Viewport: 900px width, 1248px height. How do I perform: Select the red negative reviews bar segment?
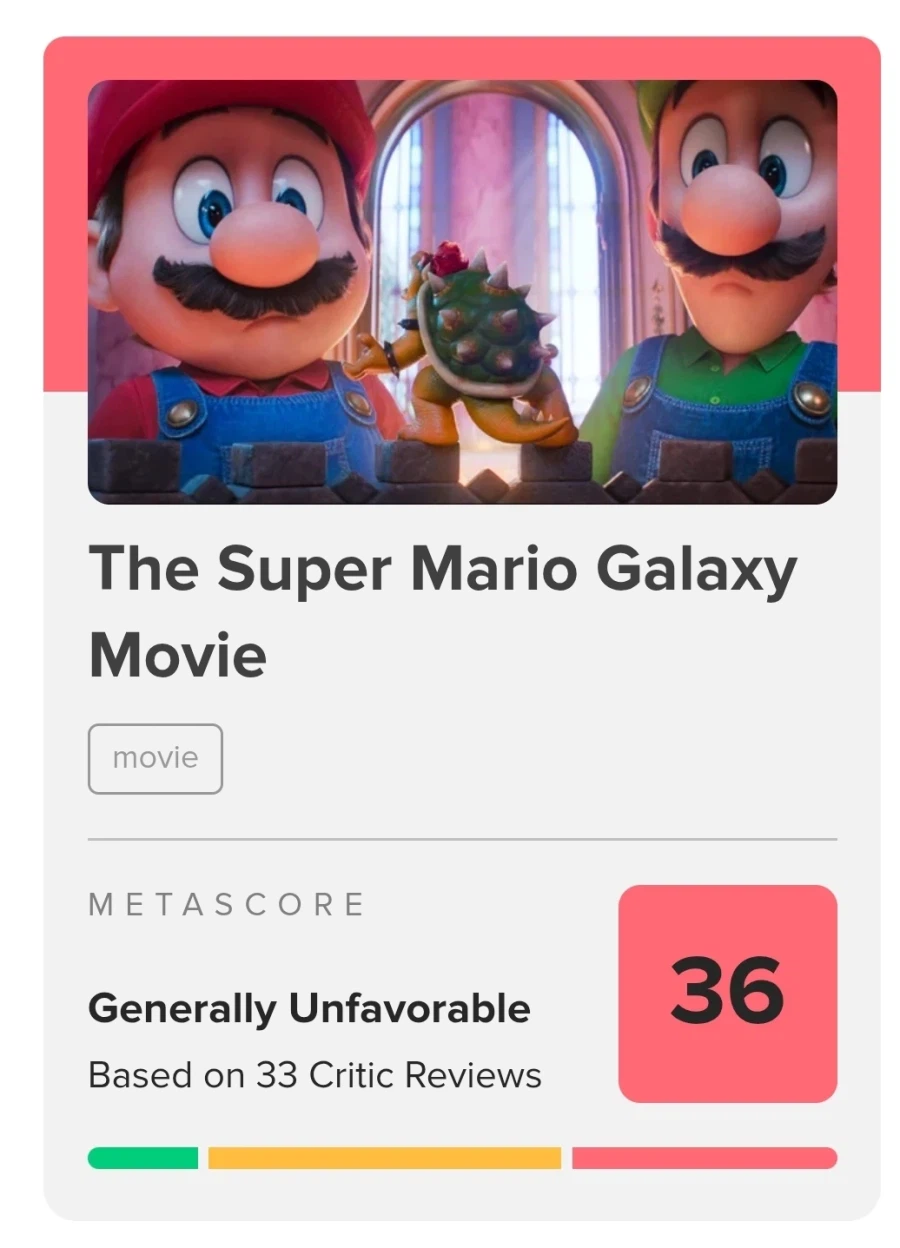coord(704,1158)
